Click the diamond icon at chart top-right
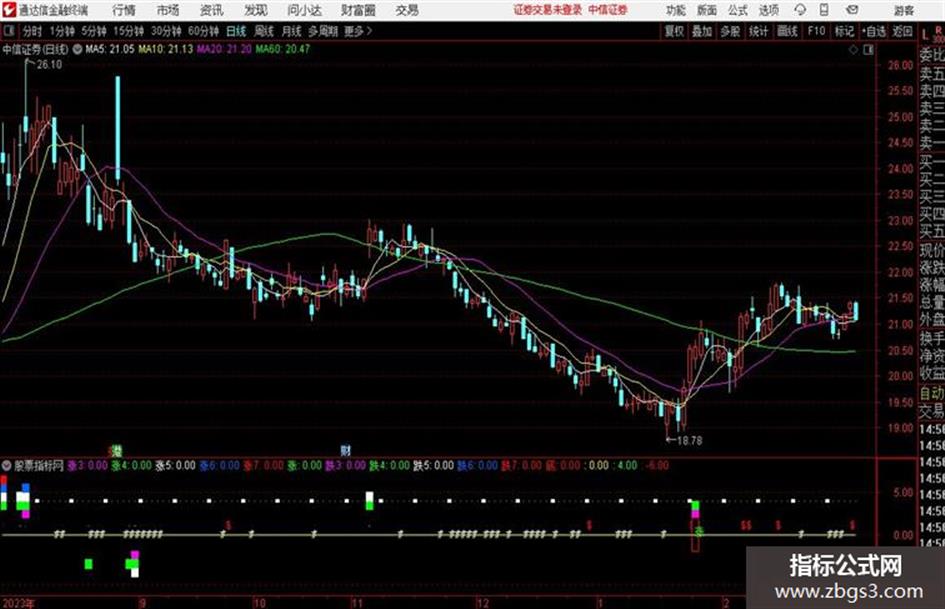This screenshot has height=609, width=945. tap(853, 50)
